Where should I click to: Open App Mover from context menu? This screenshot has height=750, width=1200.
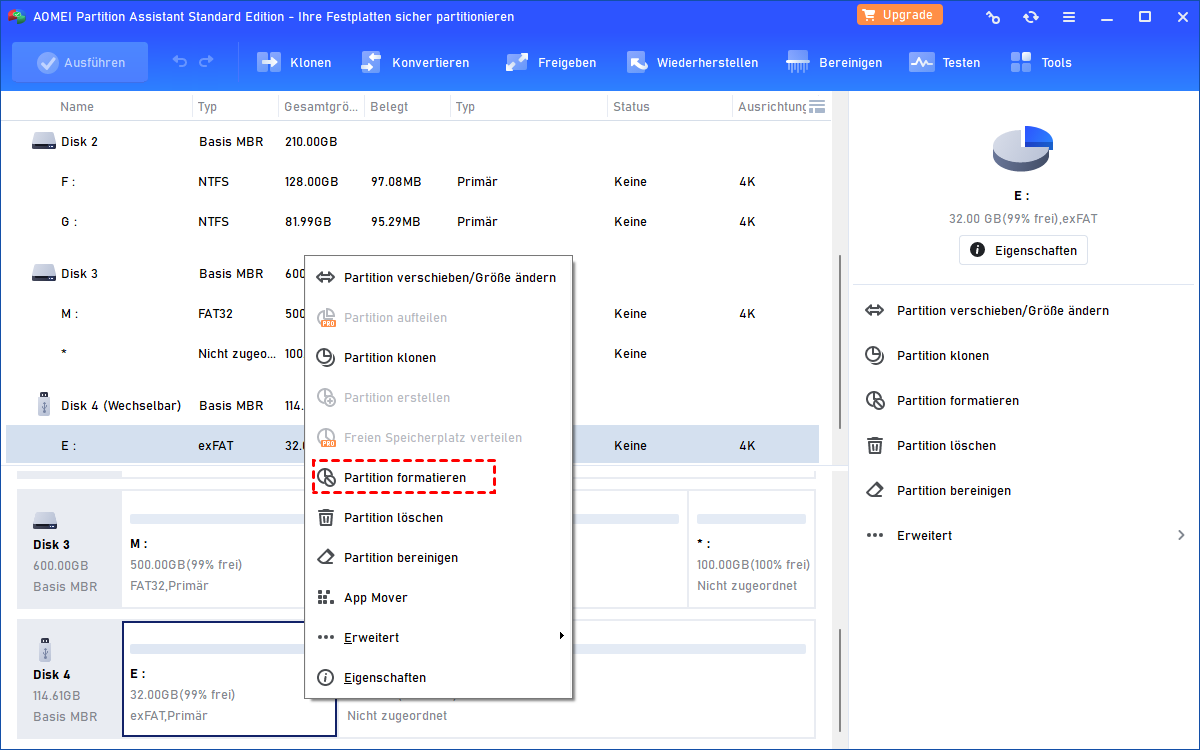[x=438, y=597]
